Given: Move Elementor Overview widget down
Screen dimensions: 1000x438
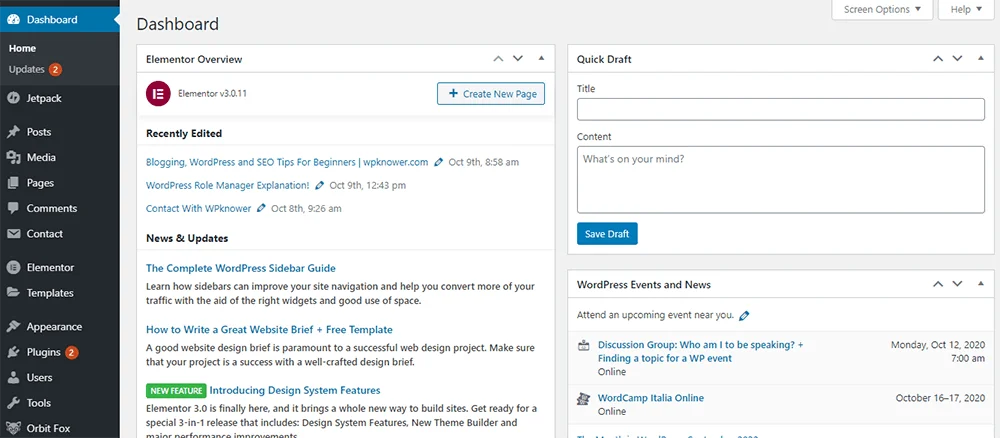Looking at the screenshot, I should pyautogui.click(x=518, y=59).
